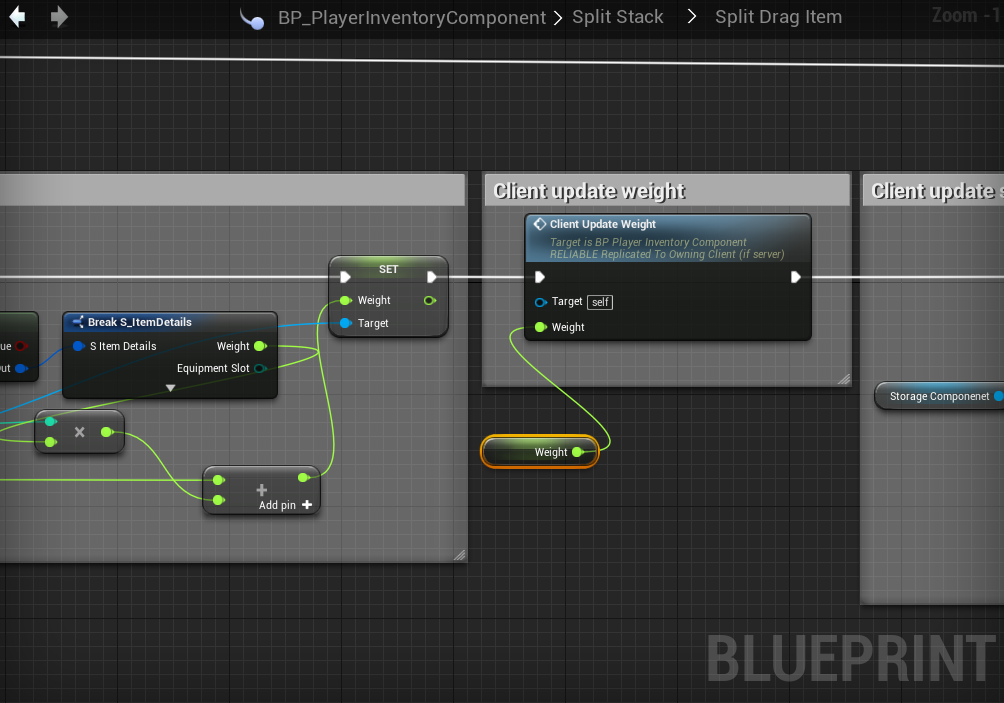The width and height of the screenshot is (1004, 703).
Task: Select the Split Drag Item breadcrumb link
Action: click(x=778, y=17)
